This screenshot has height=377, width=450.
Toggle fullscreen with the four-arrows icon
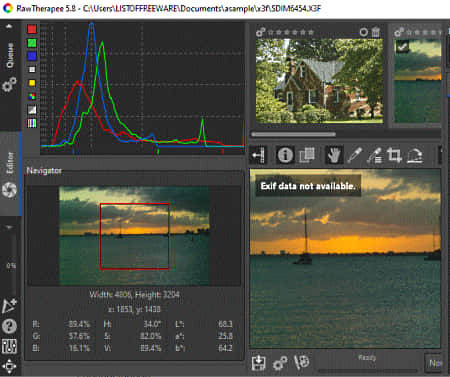pyautogui.click(x=9, y=367)
